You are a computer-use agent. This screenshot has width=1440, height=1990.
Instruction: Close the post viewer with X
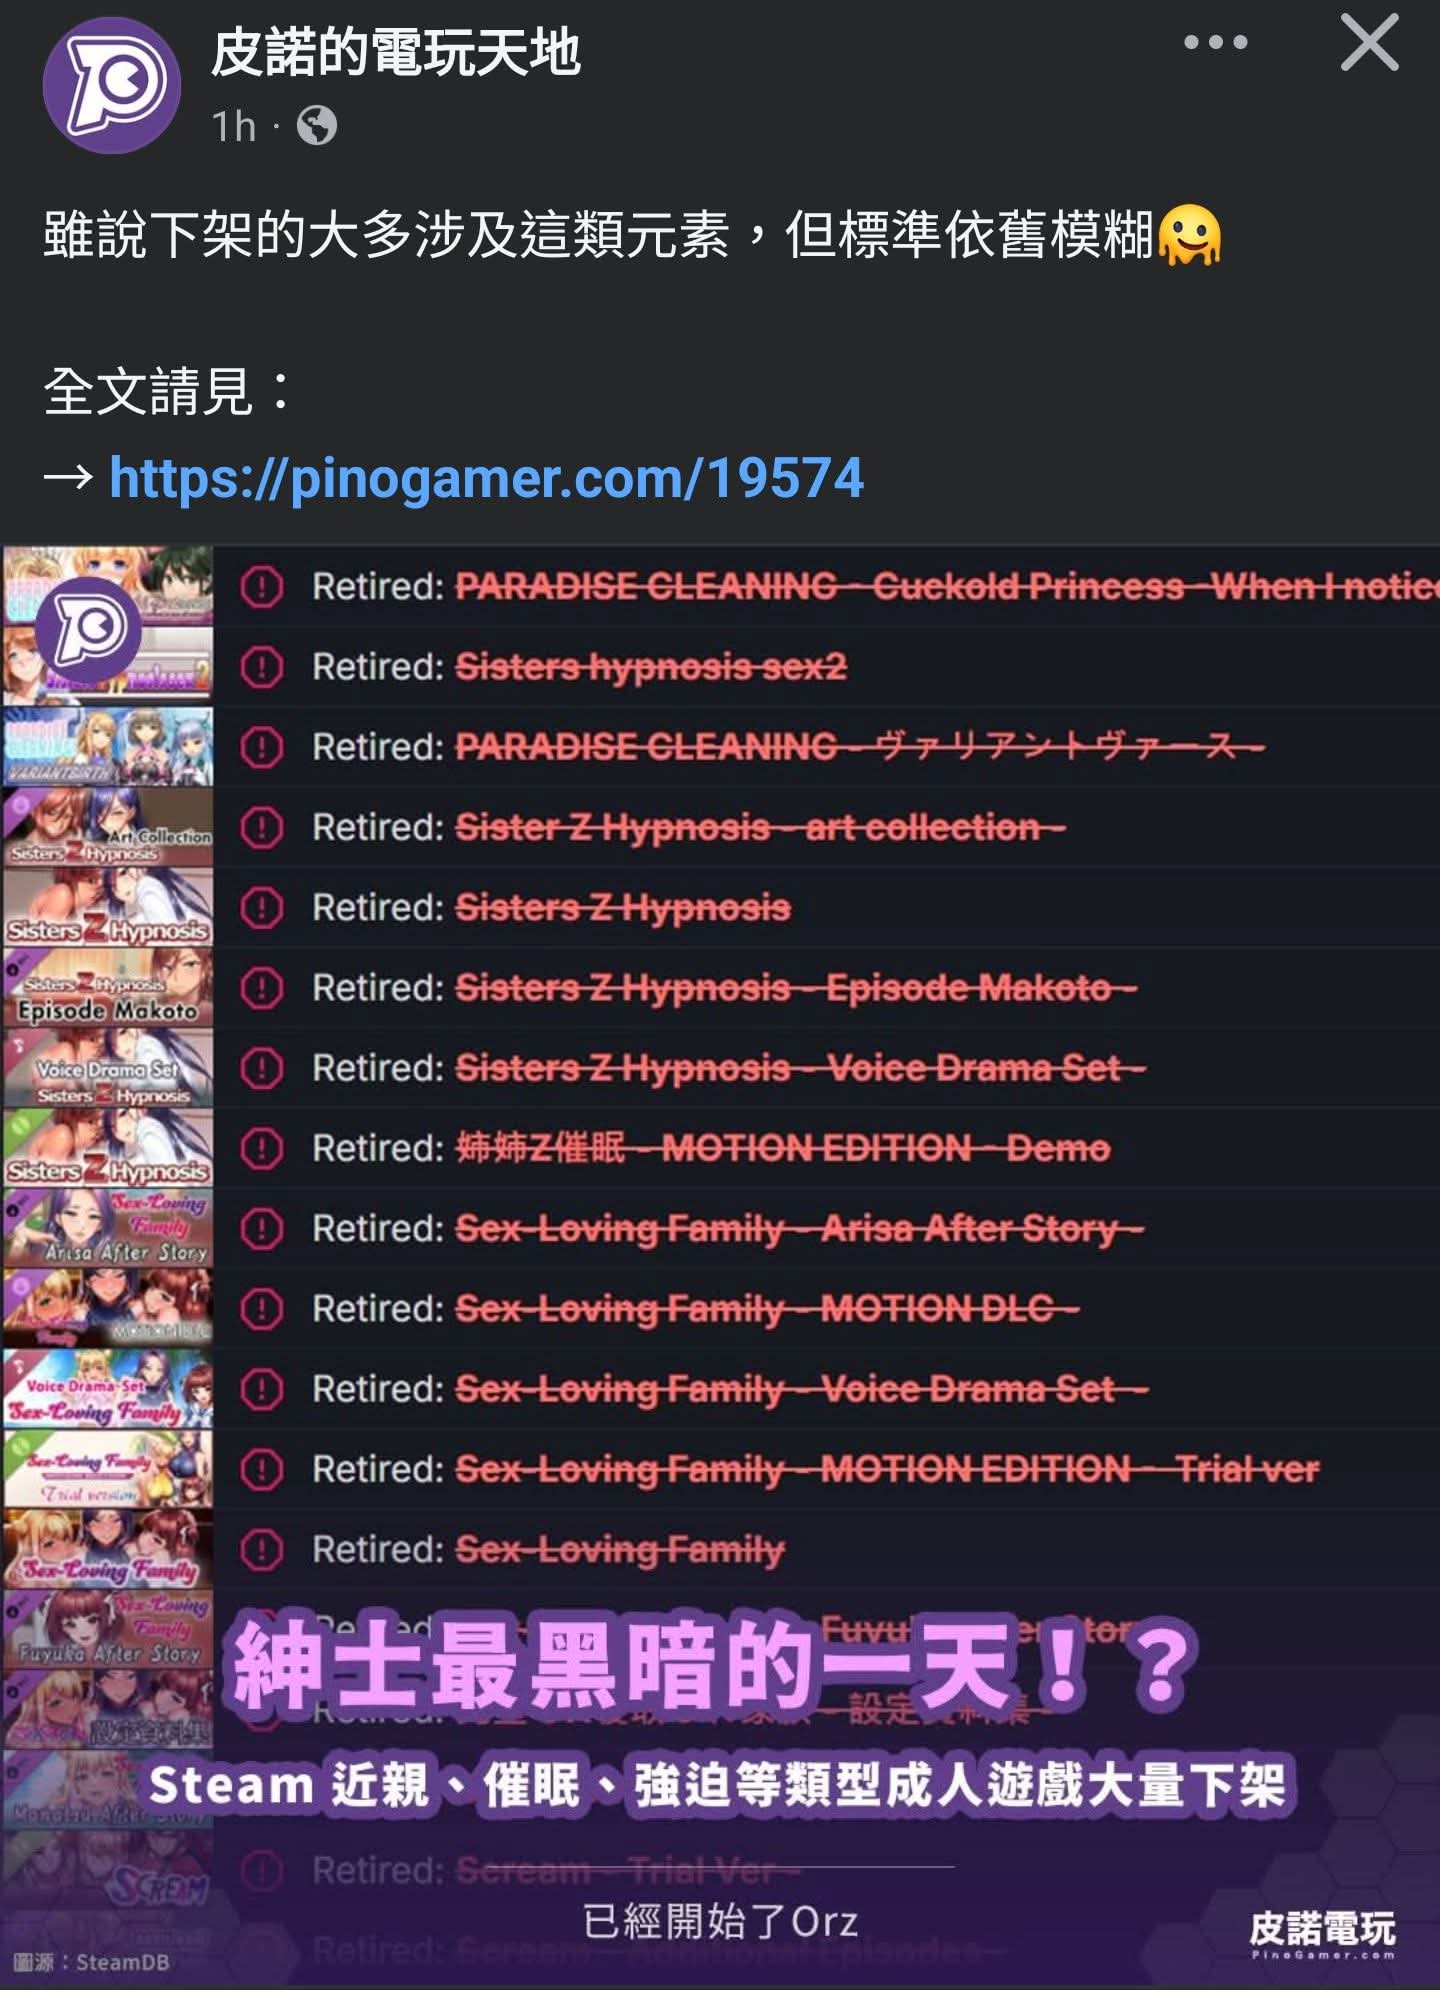(x=1369, y=42)
